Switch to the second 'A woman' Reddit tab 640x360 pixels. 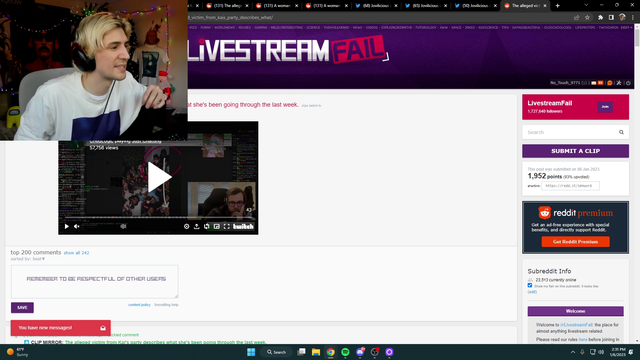point(327,6)
